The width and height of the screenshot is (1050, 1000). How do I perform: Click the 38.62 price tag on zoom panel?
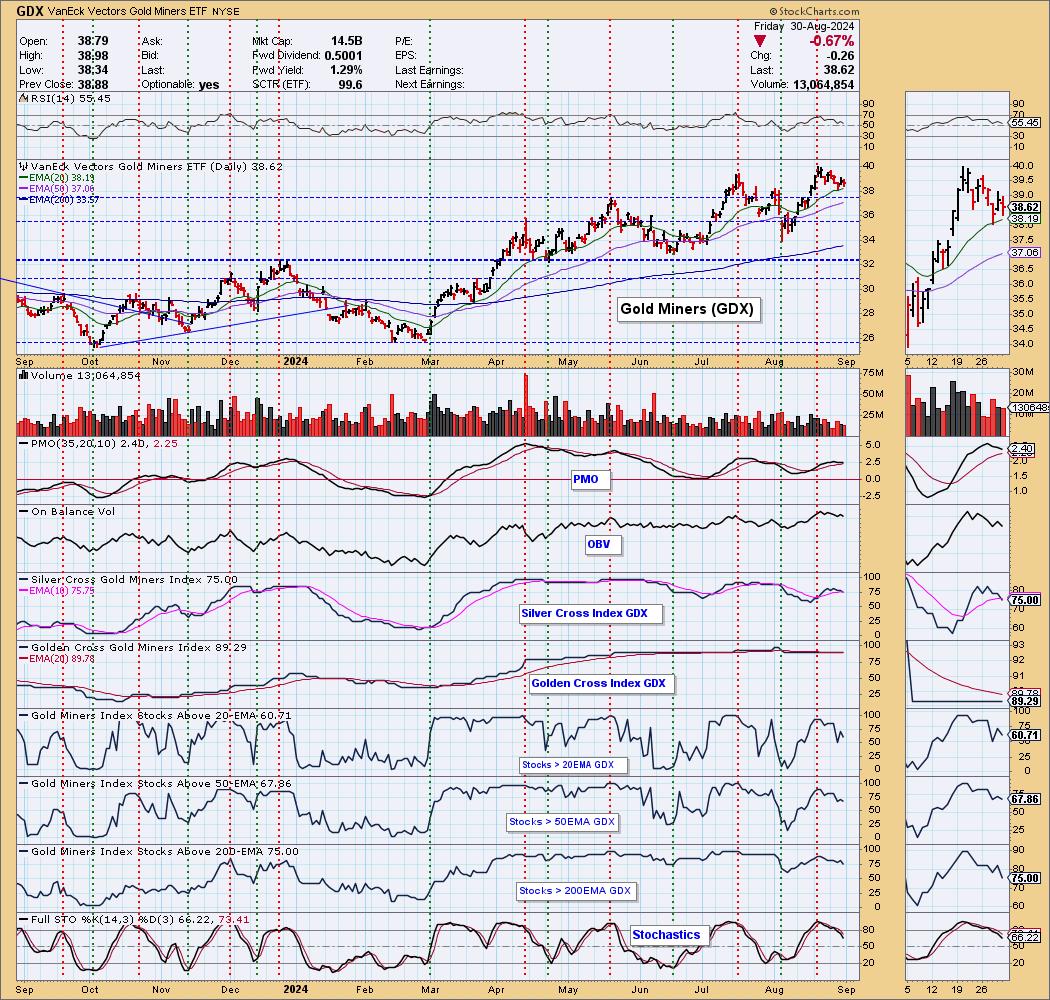[x=1027, y=208]
